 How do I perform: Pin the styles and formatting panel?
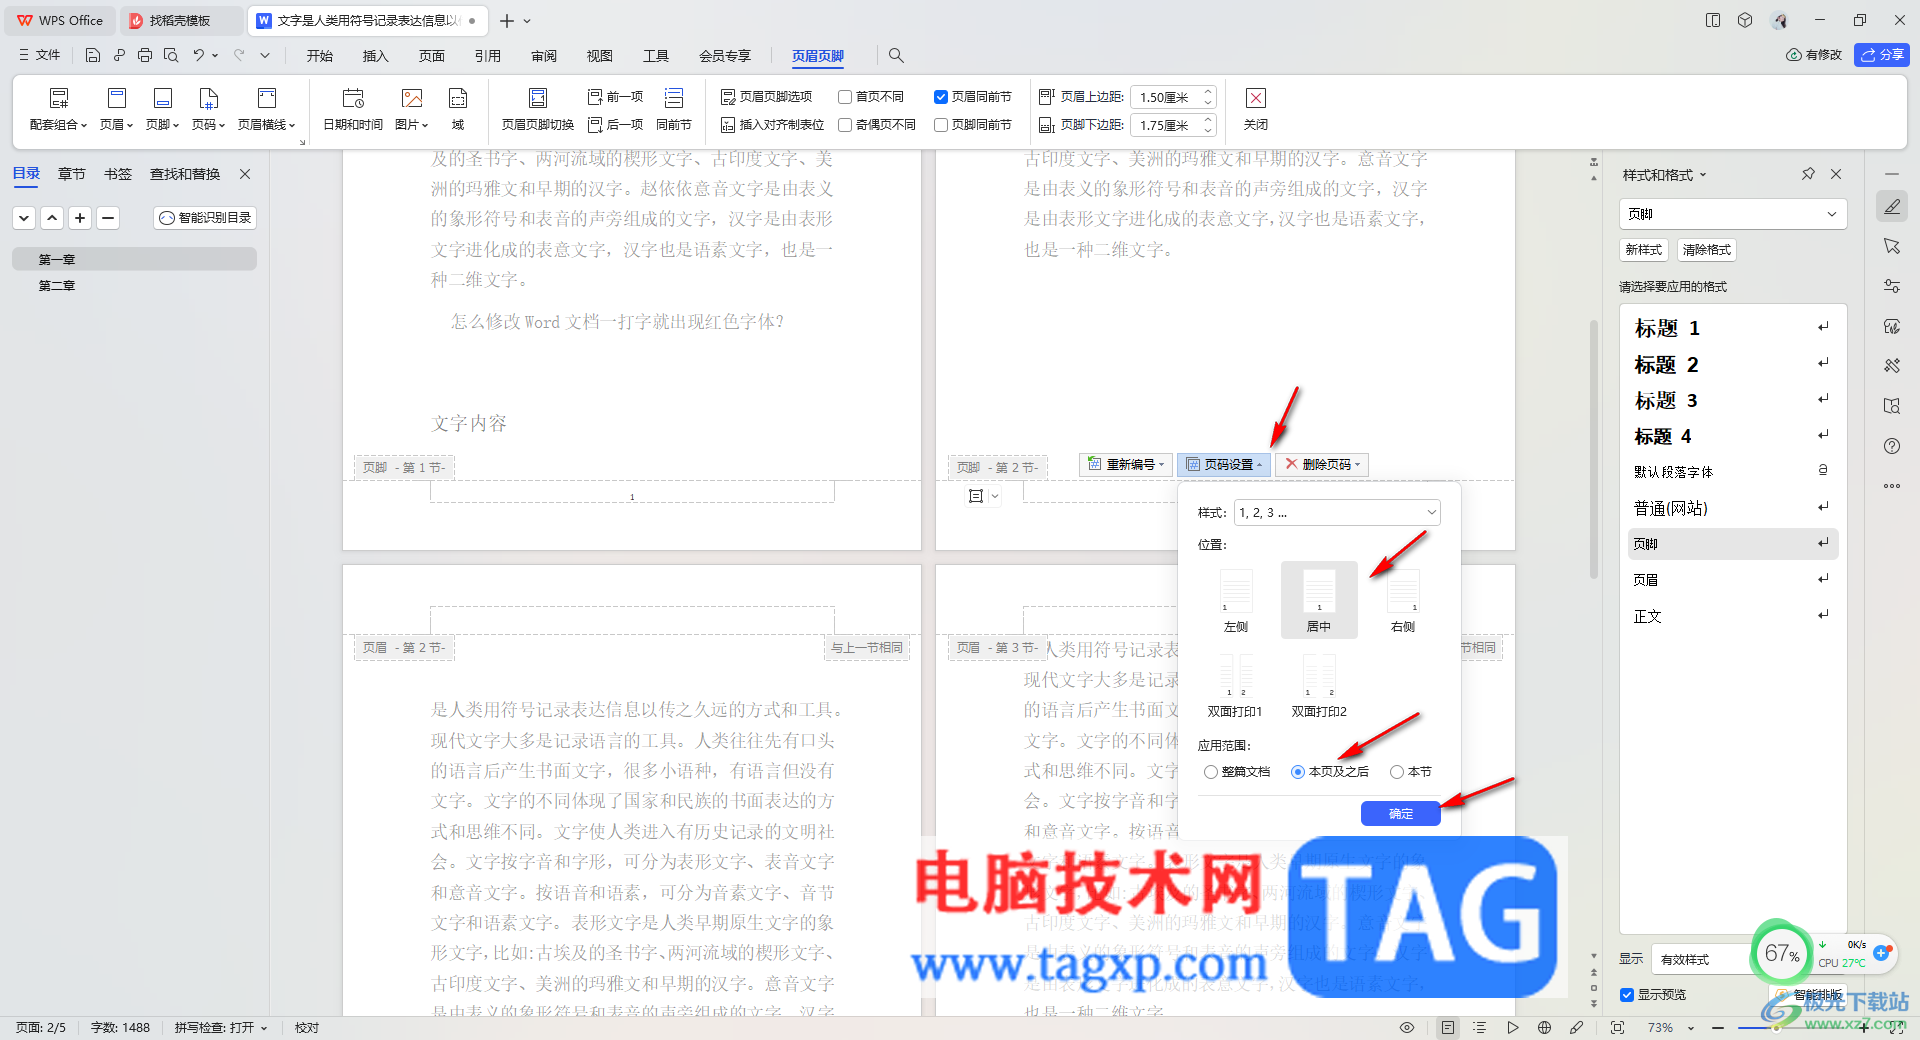coord(1808,174)
